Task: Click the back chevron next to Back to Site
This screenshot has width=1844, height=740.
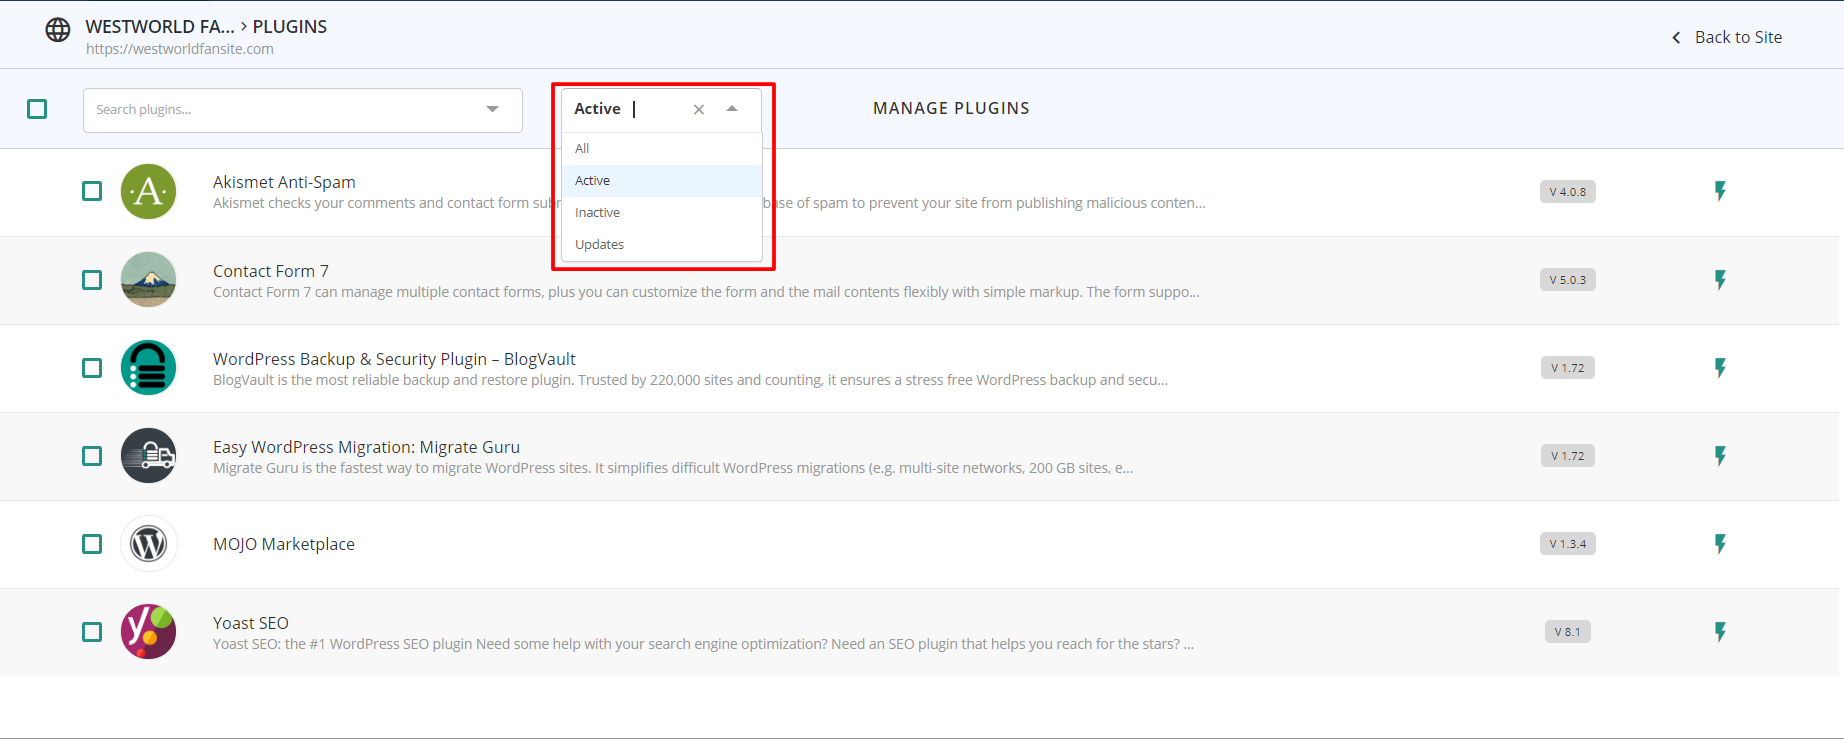Action: tap(1676, 37)
